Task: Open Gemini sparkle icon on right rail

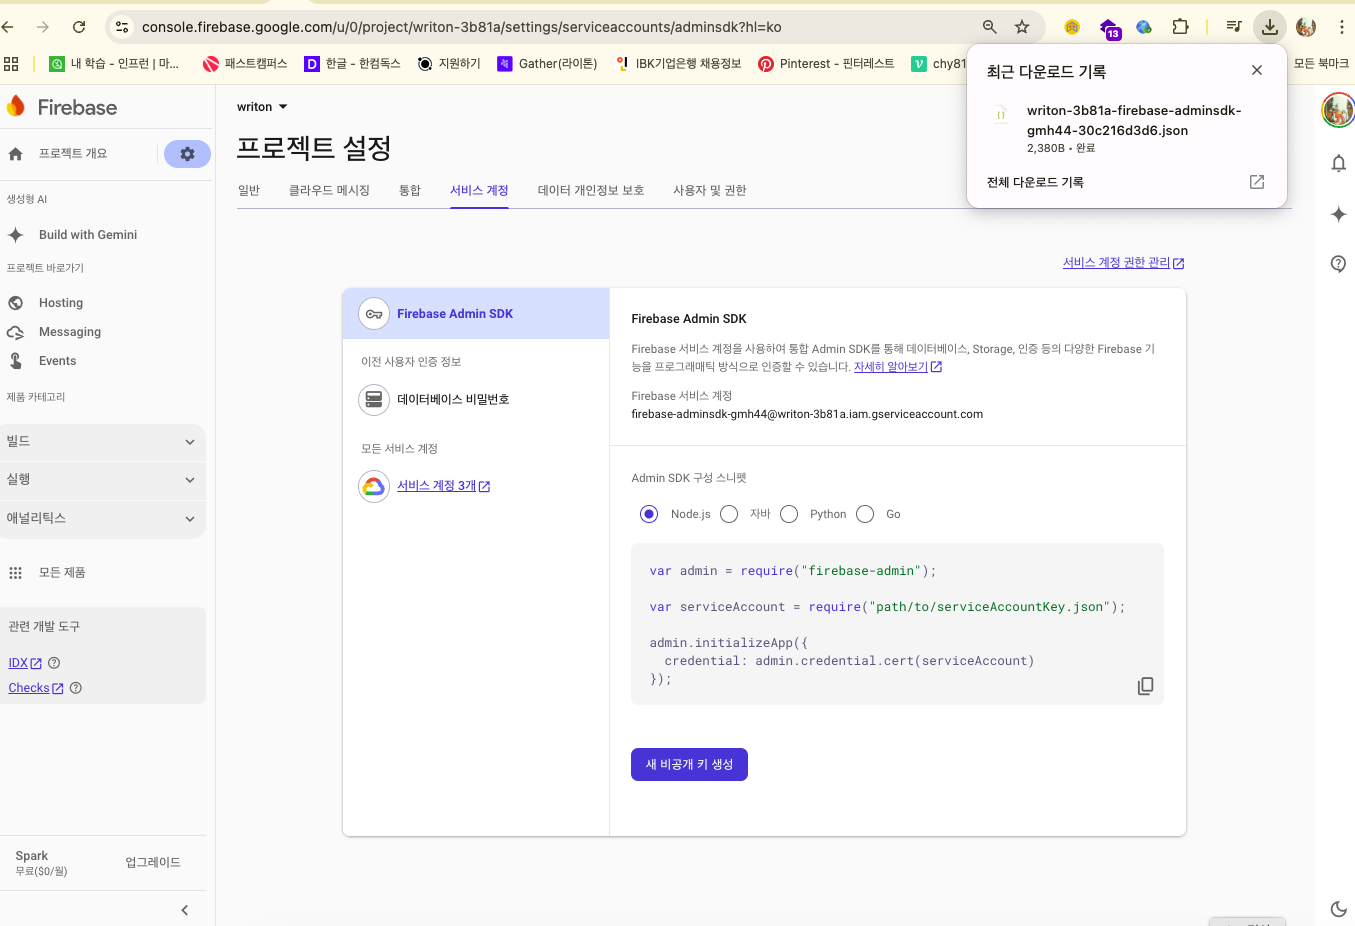Action: tap(1338, 214)
